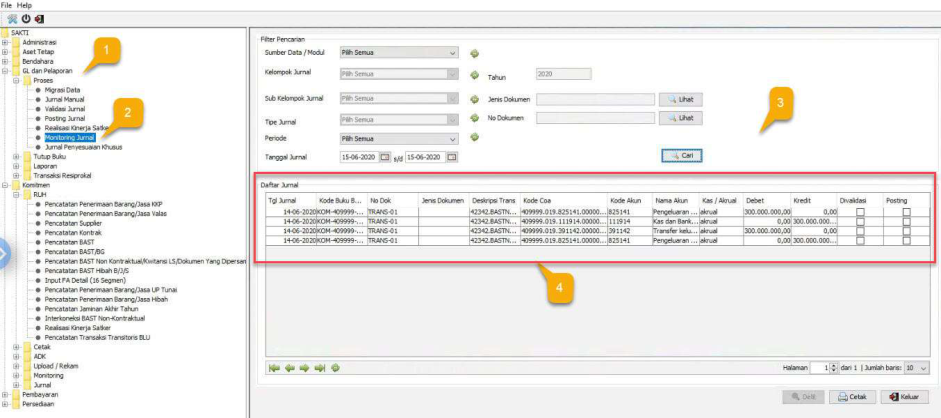941x418 pixels.
Task: Open the Sumber Data / Modul dropdown
Action: pyautogui.click(x=453, y=53)
